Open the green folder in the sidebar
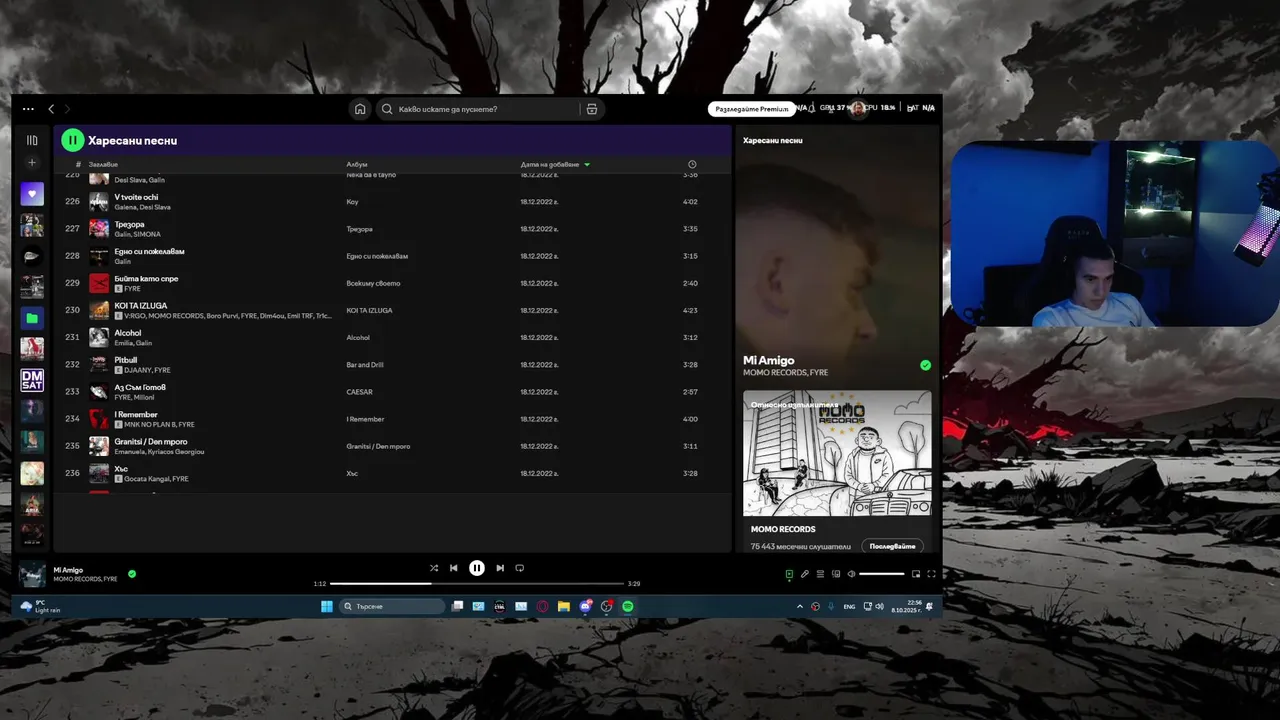 32,318
